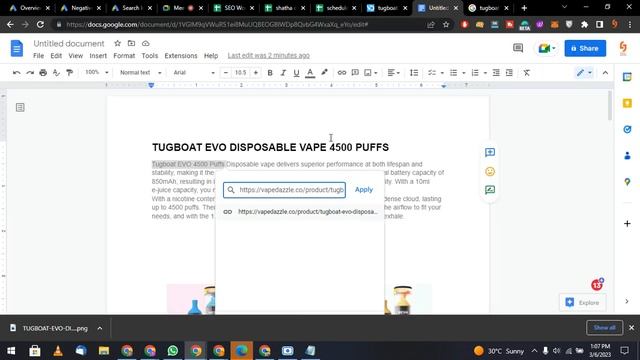
Task: Toggle italic formatting
Action: (283, 73)
